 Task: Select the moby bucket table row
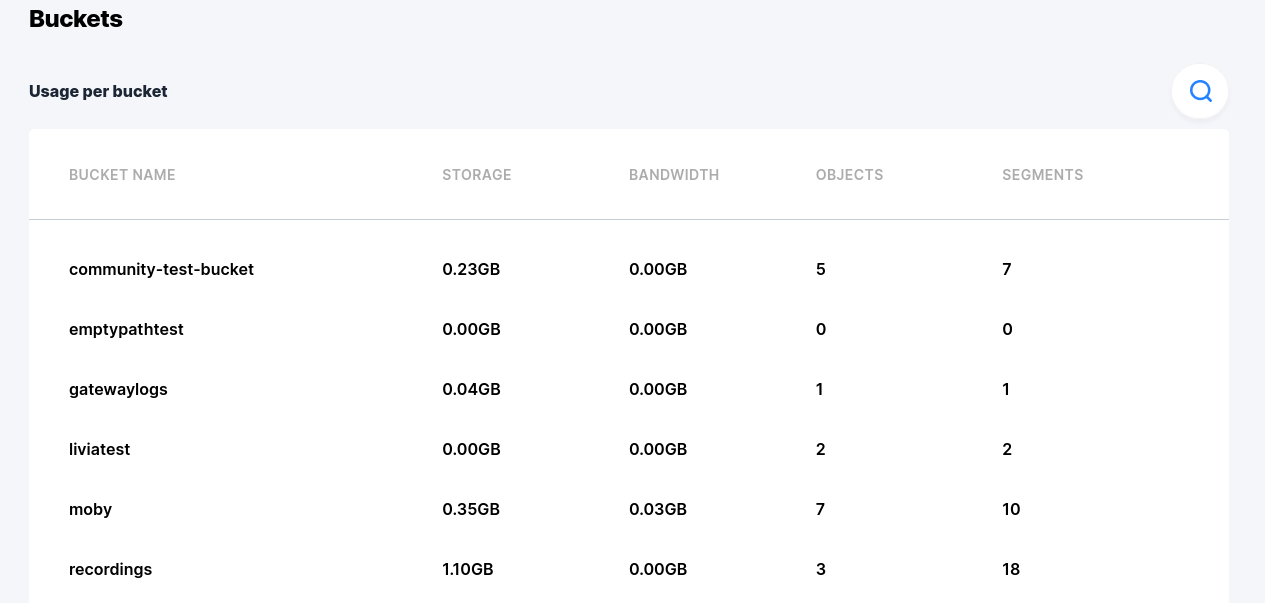point(628,509)
